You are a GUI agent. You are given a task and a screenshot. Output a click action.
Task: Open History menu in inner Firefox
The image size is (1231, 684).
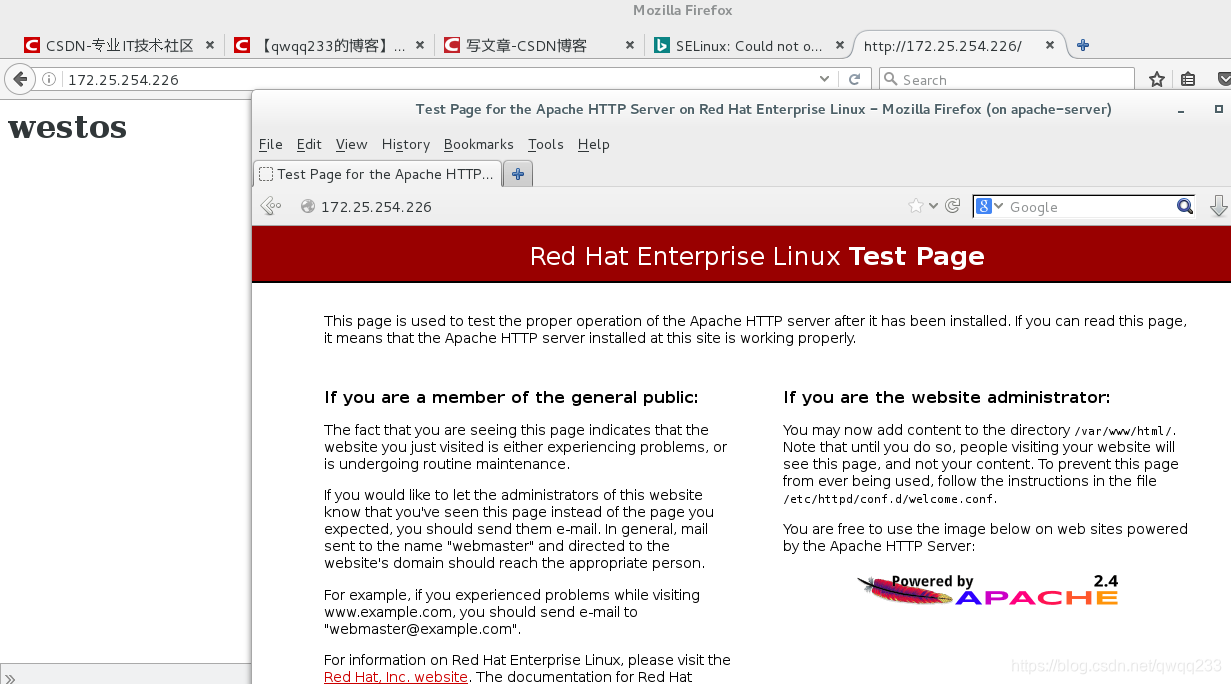coord(405,144)
